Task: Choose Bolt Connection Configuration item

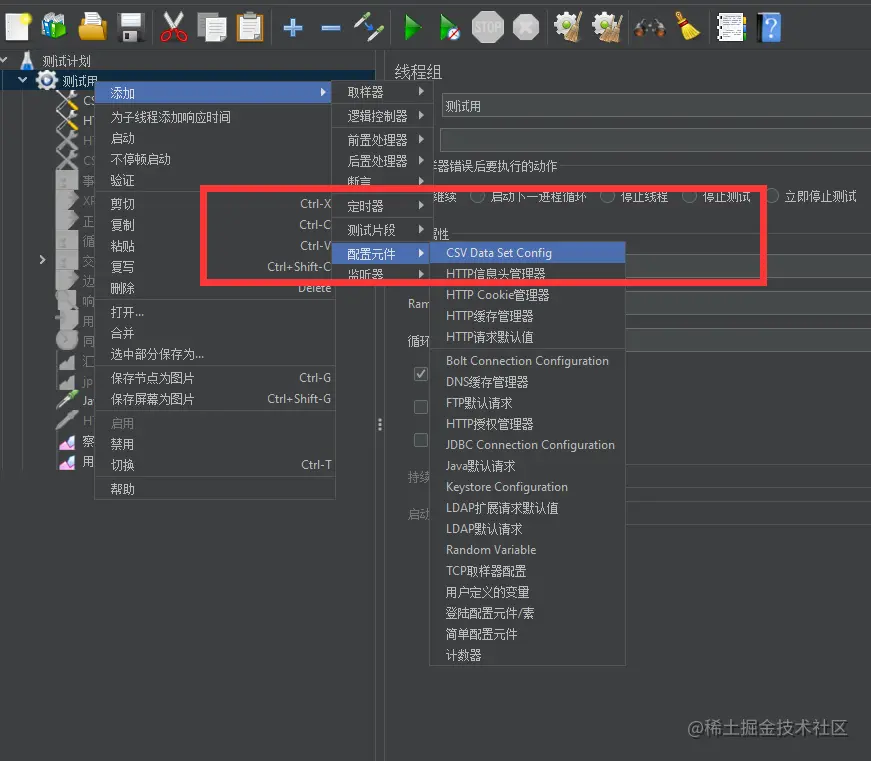Action: pyautogui.click(x=528, y=361)
